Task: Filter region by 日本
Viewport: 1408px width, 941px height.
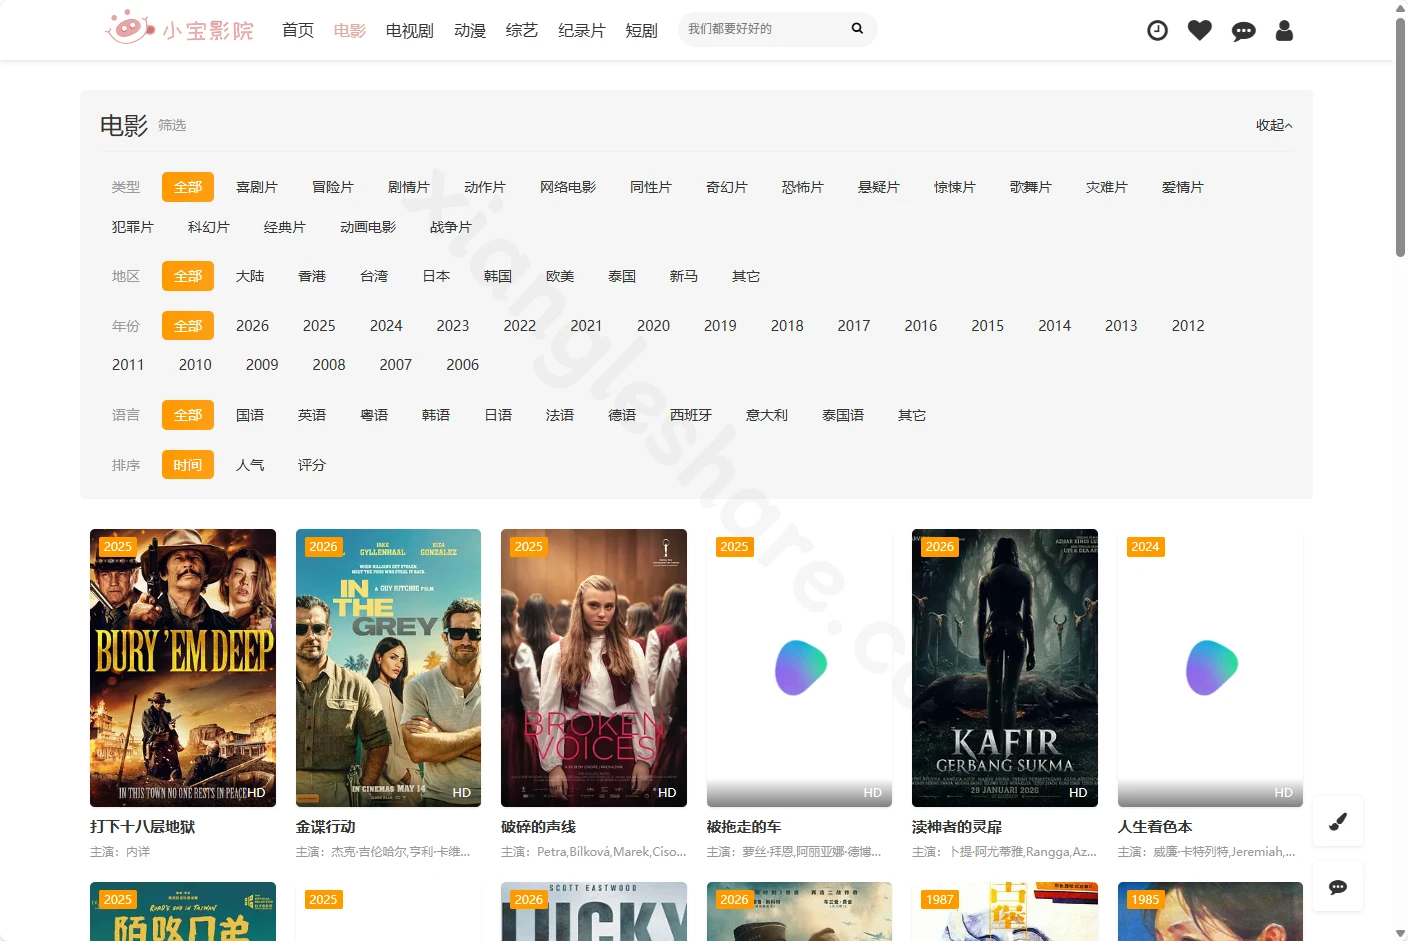Action: (x=436, y=276)
